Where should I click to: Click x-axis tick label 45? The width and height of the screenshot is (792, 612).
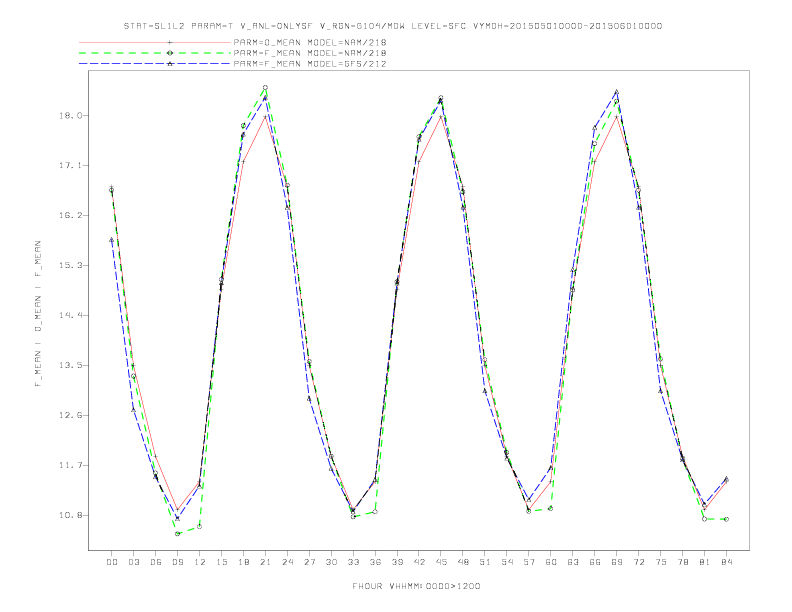[441, 562]
